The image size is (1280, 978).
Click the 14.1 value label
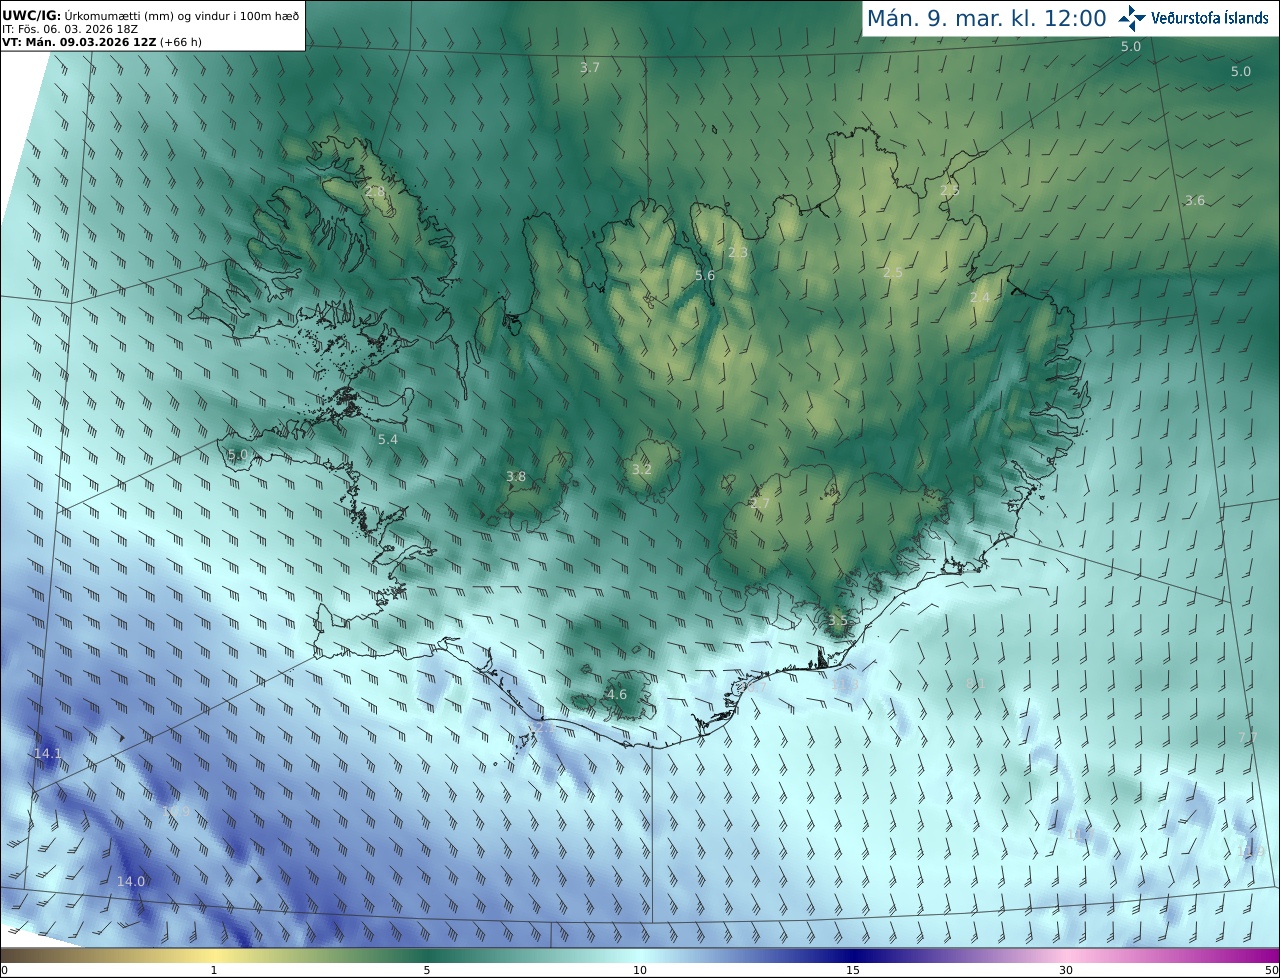coord(48,754)
